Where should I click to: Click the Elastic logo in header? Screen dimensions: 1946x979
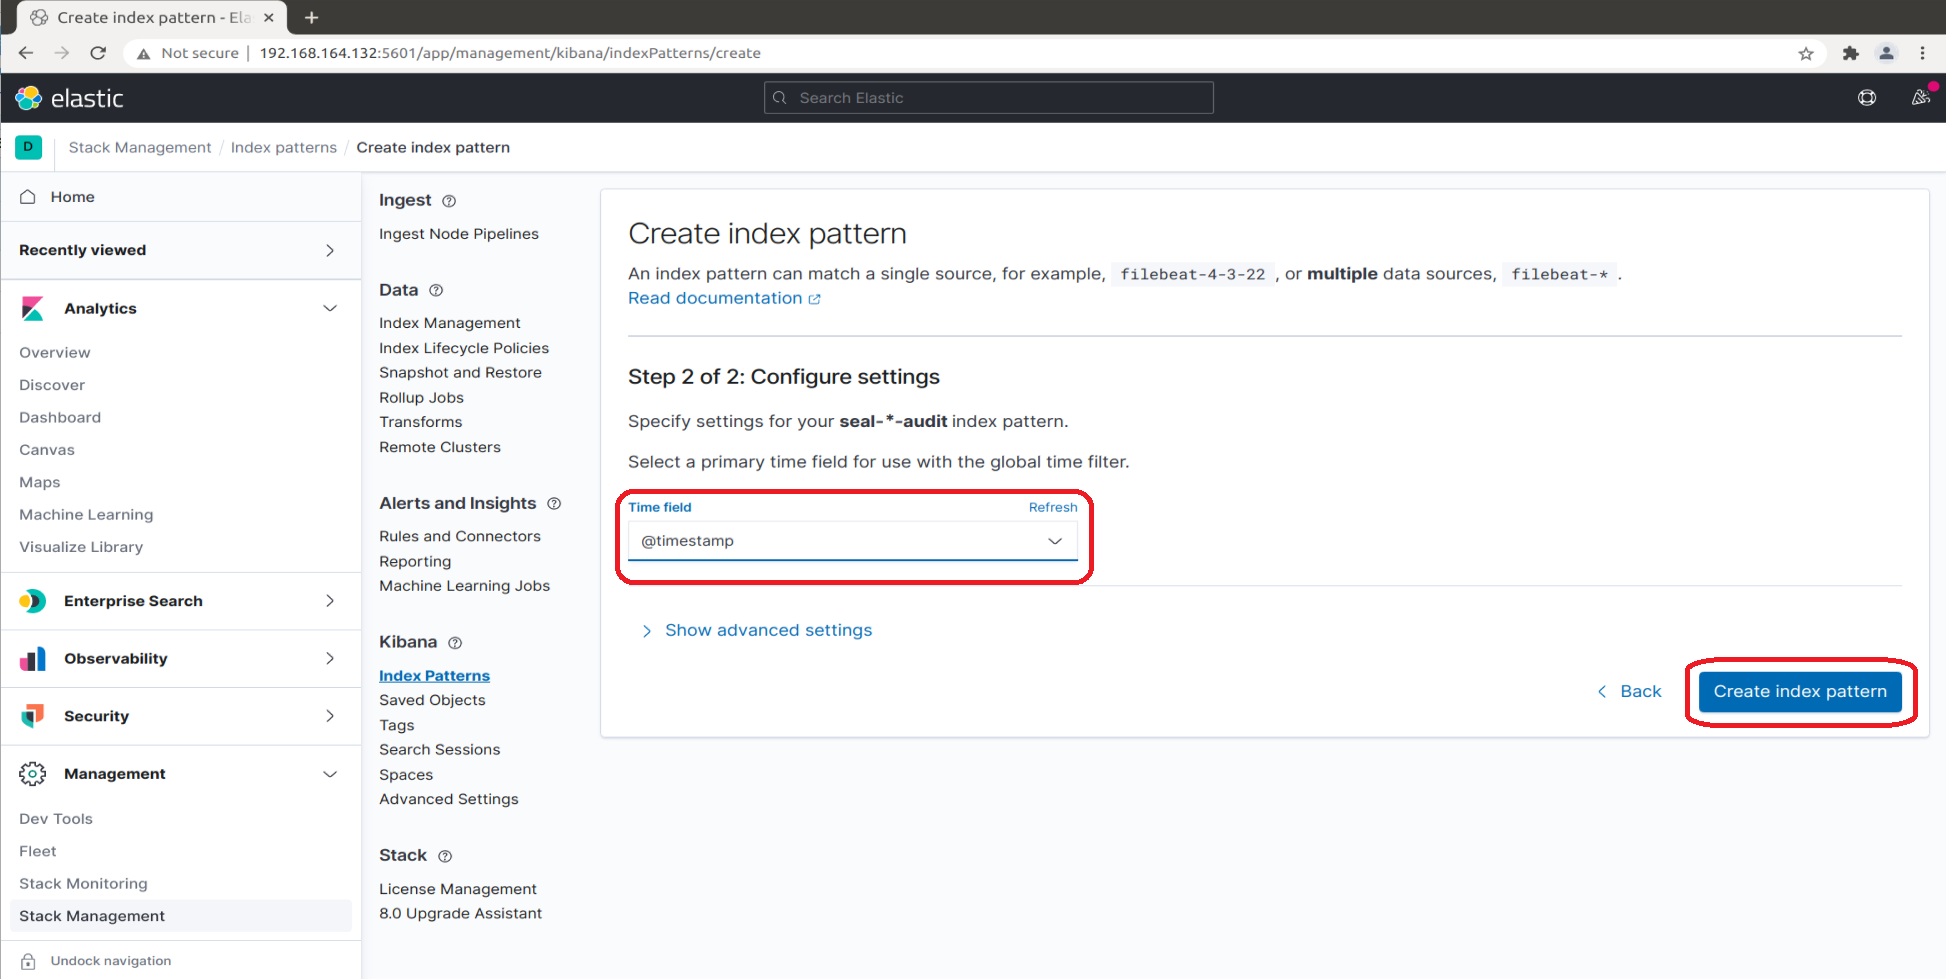tap(69, 98)
